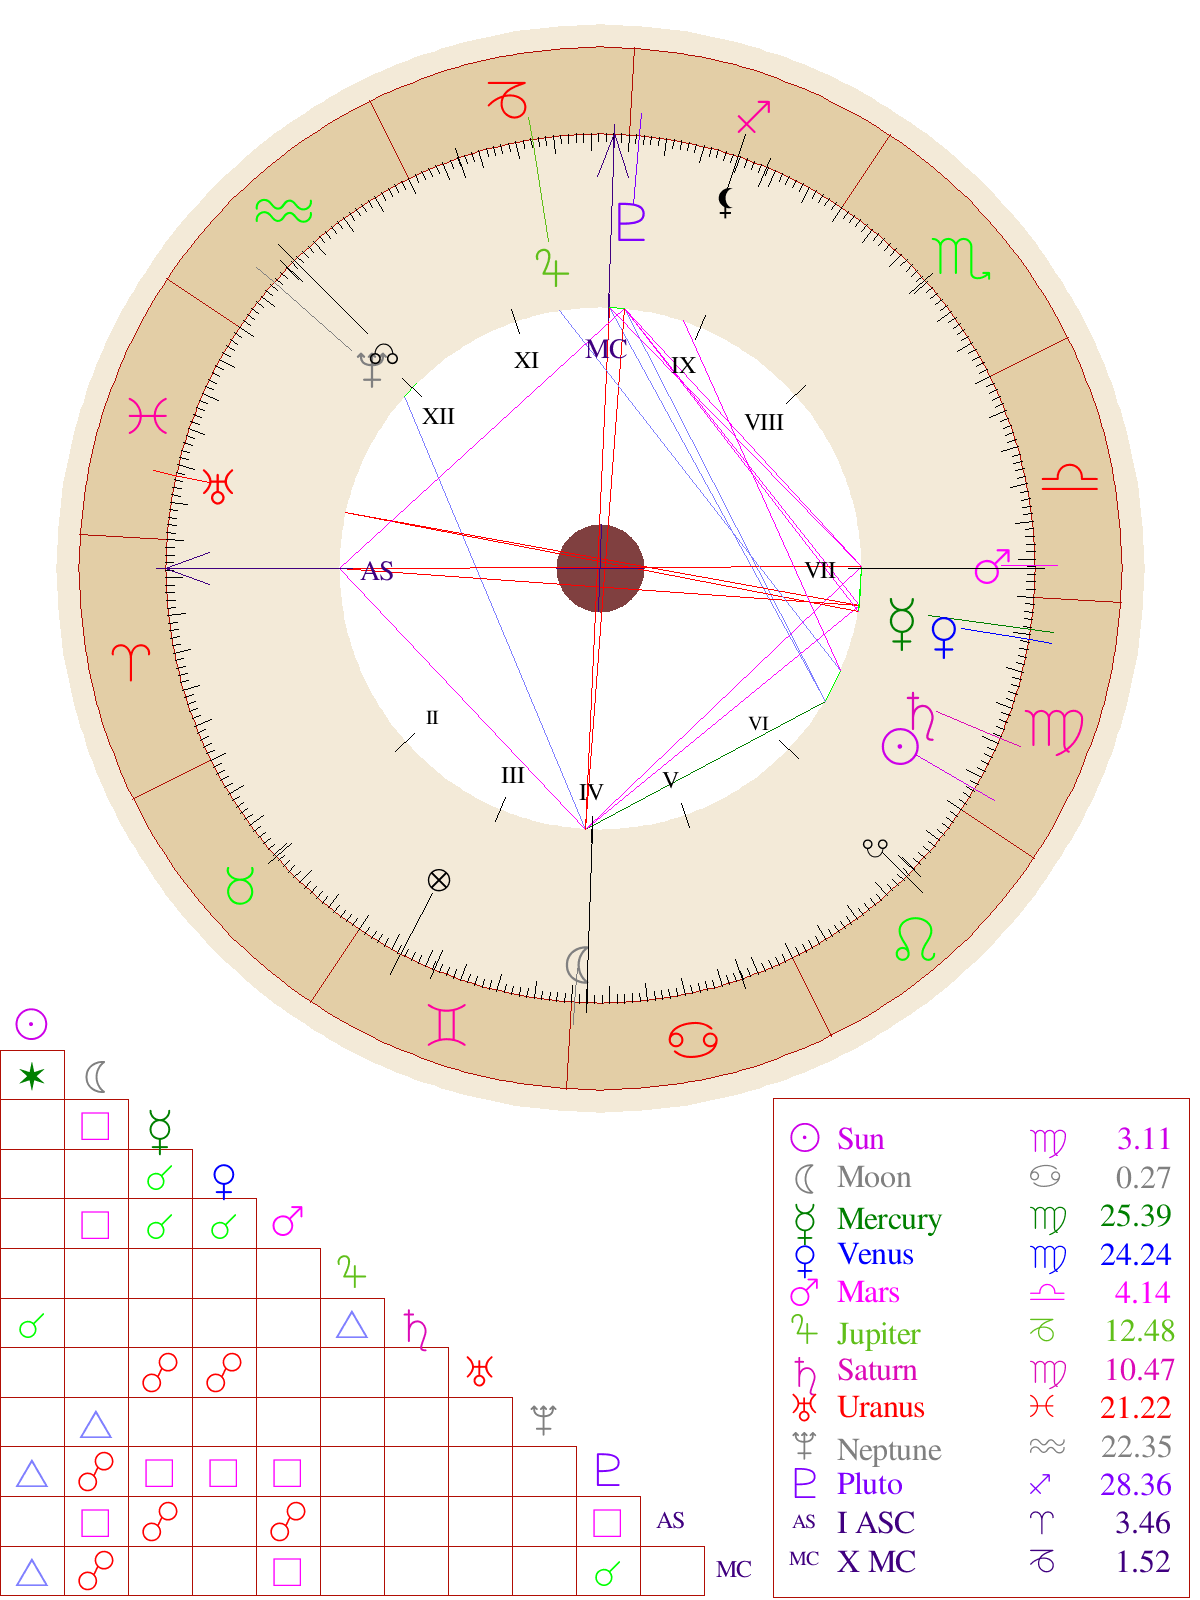Click the Mercury glyph inside the chart wheel
1200x1600 pixels.
pos(902,624)
